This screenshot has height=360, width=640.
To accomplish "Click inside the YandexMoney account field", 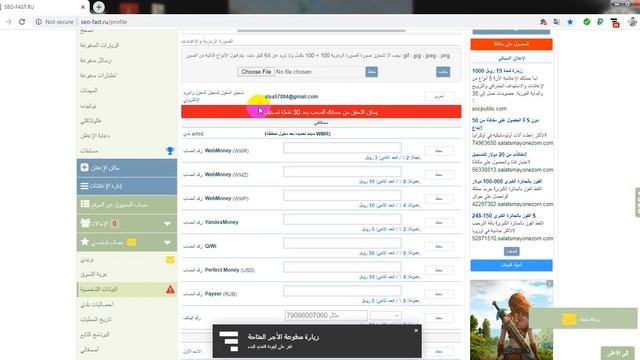I will pyautogui.click(x=342, y=220).
